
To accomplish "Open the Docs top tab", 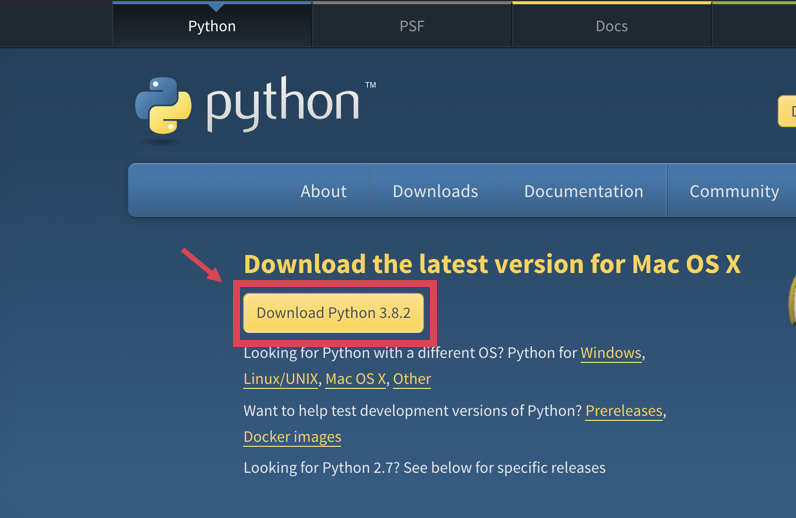I will (612, 26).
